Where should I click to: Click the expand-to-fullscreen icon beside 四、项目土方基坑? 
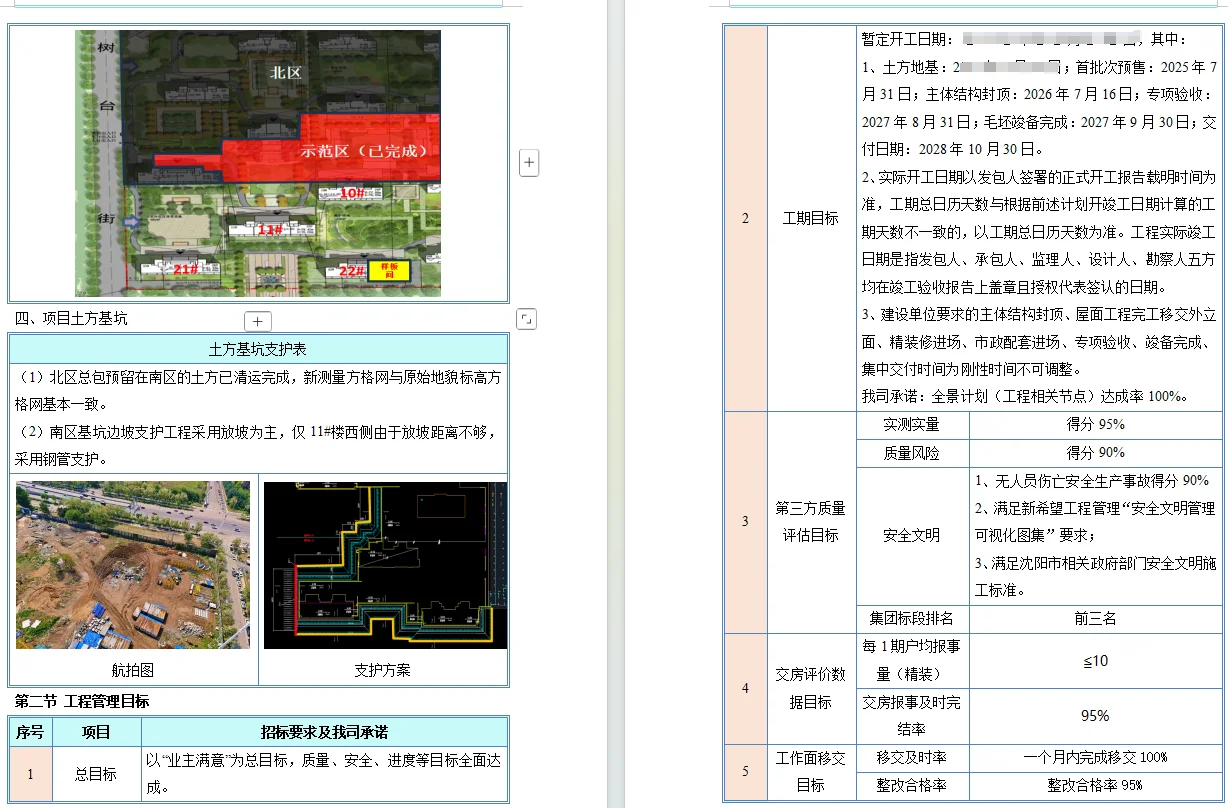(x=528, y=318)
